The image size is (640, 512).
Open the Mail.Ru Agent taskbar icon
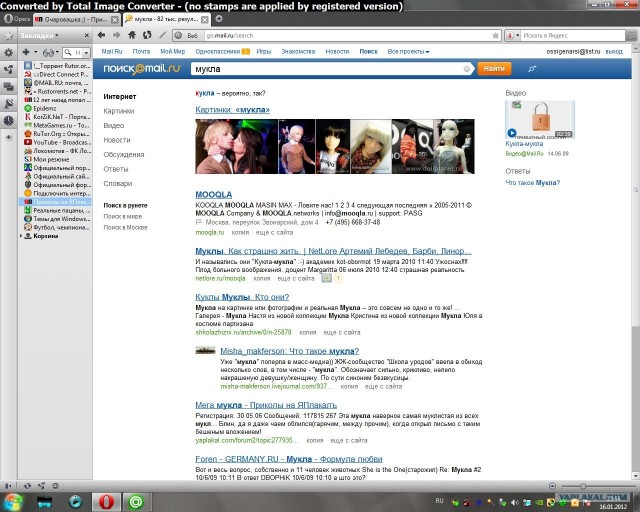136,502
